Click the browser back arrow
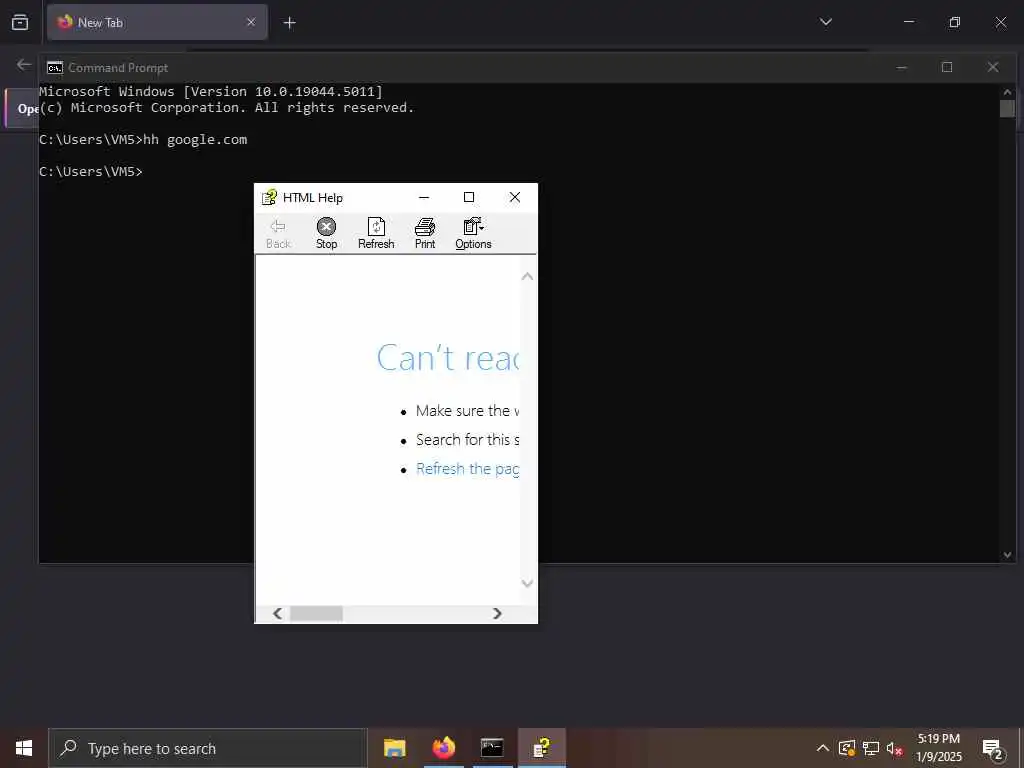Viewport: 1024px width, 768px height. tap(24, 65)
